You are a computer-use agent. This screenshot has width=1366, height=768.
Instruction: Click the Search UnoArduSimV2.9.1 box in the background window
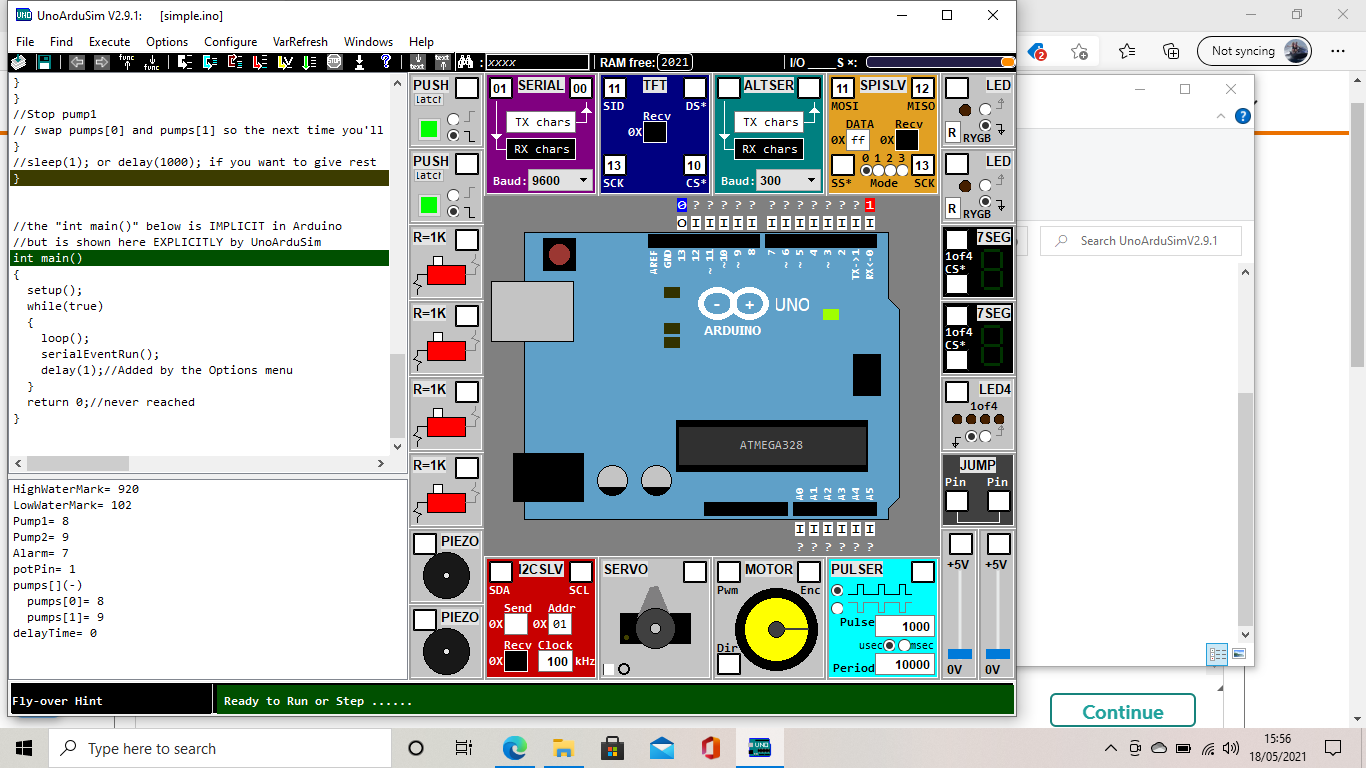tap(1141, 241)
